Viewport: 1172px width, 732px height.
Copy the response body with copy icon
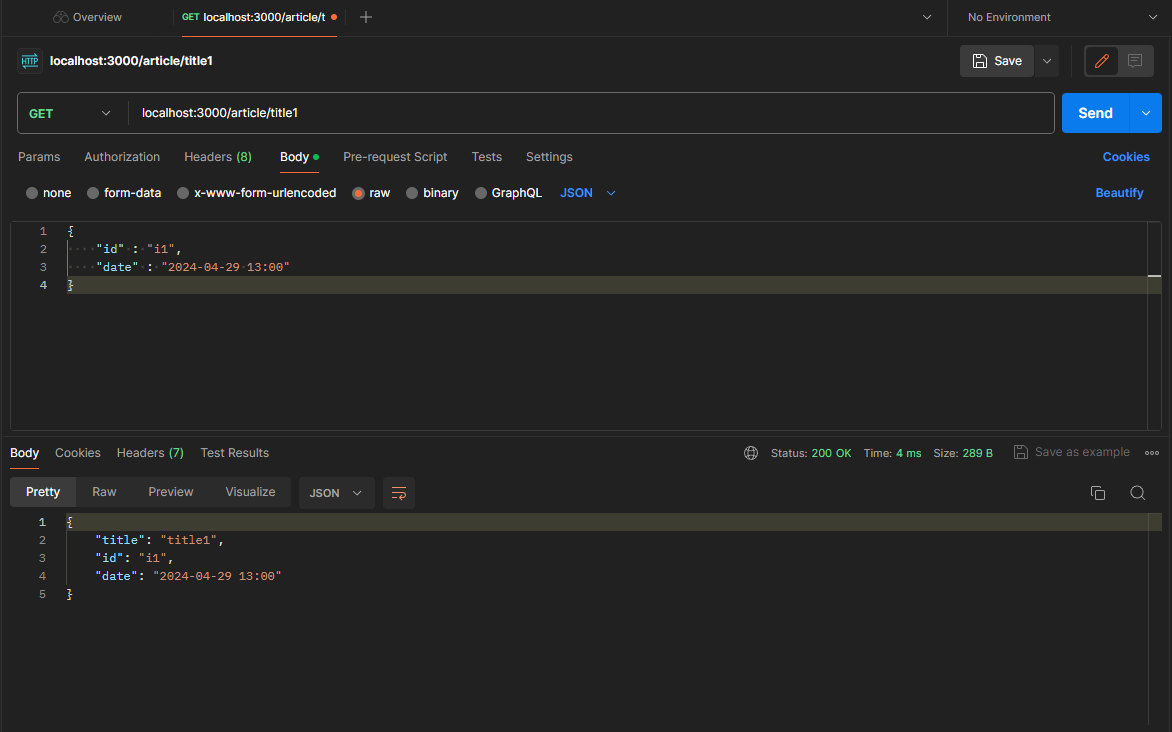point(1098,493)
